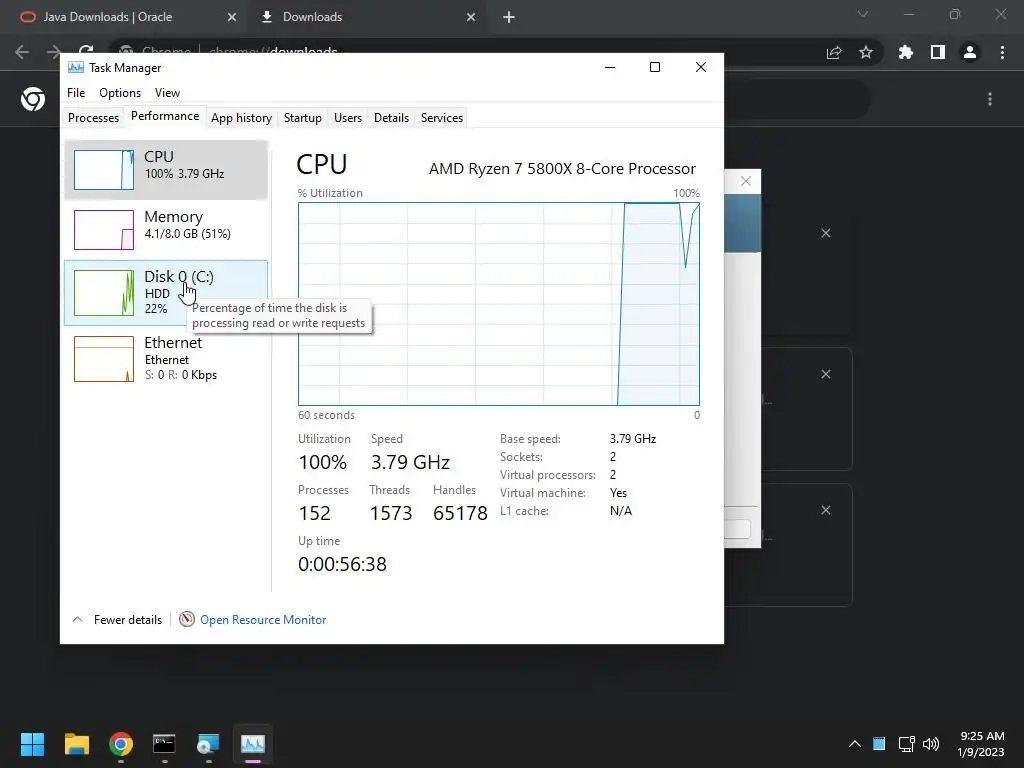Screen dimensions: 1024x768
Task: Open network icon in system tray
Action: pos(906,744)
